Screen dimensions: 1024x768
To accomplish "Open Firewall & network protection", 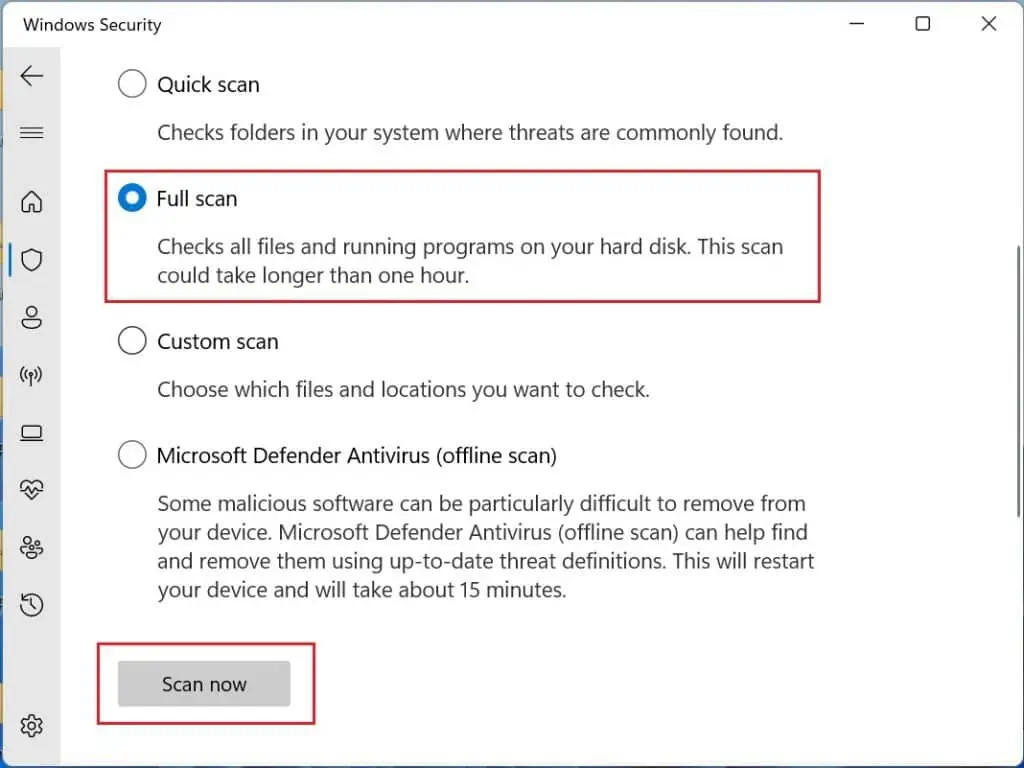I will point(32,375).
